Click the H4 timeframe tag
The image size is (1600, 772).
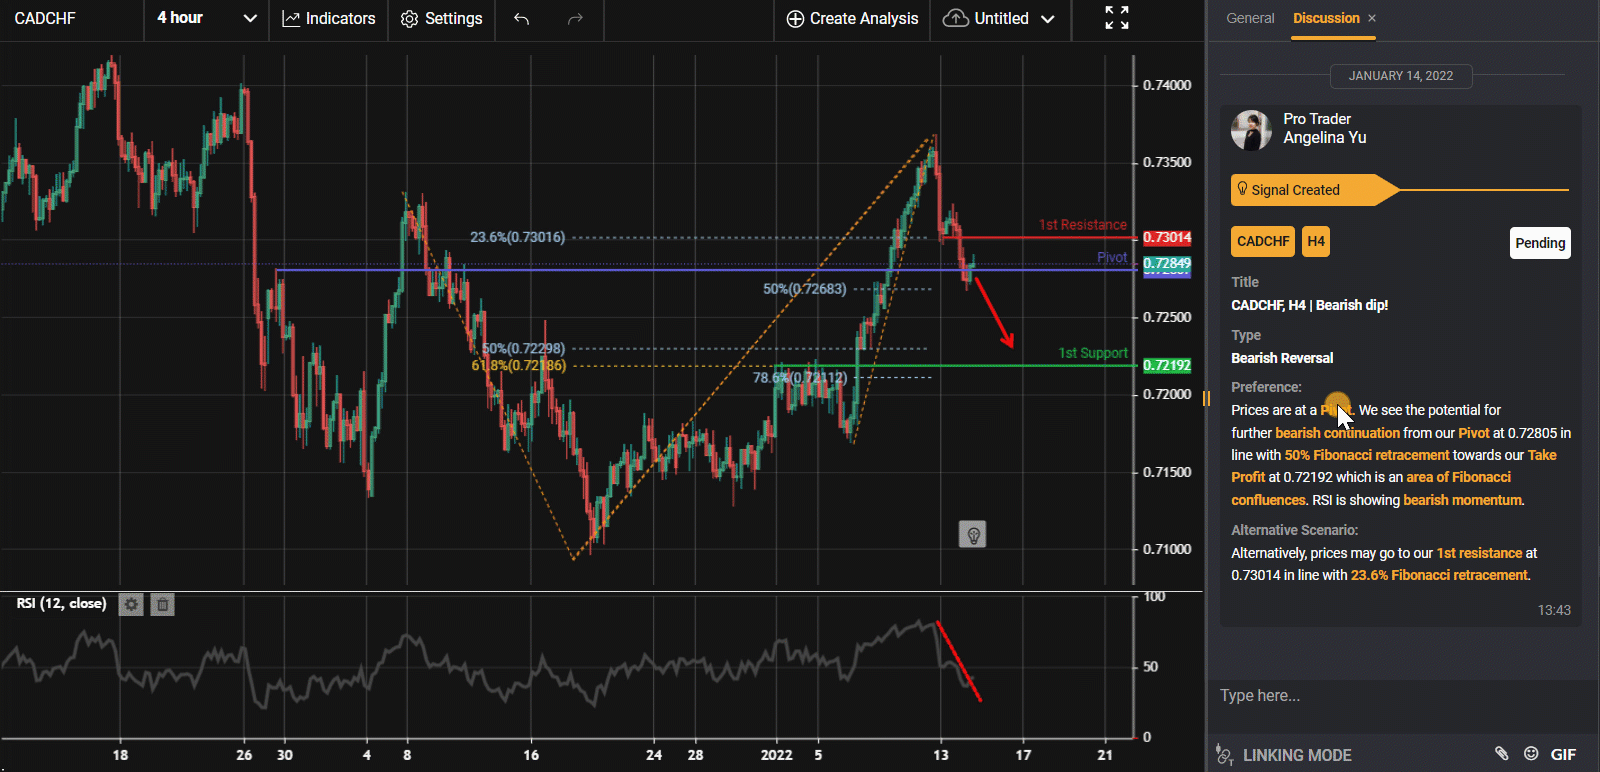pos(1316,241)
